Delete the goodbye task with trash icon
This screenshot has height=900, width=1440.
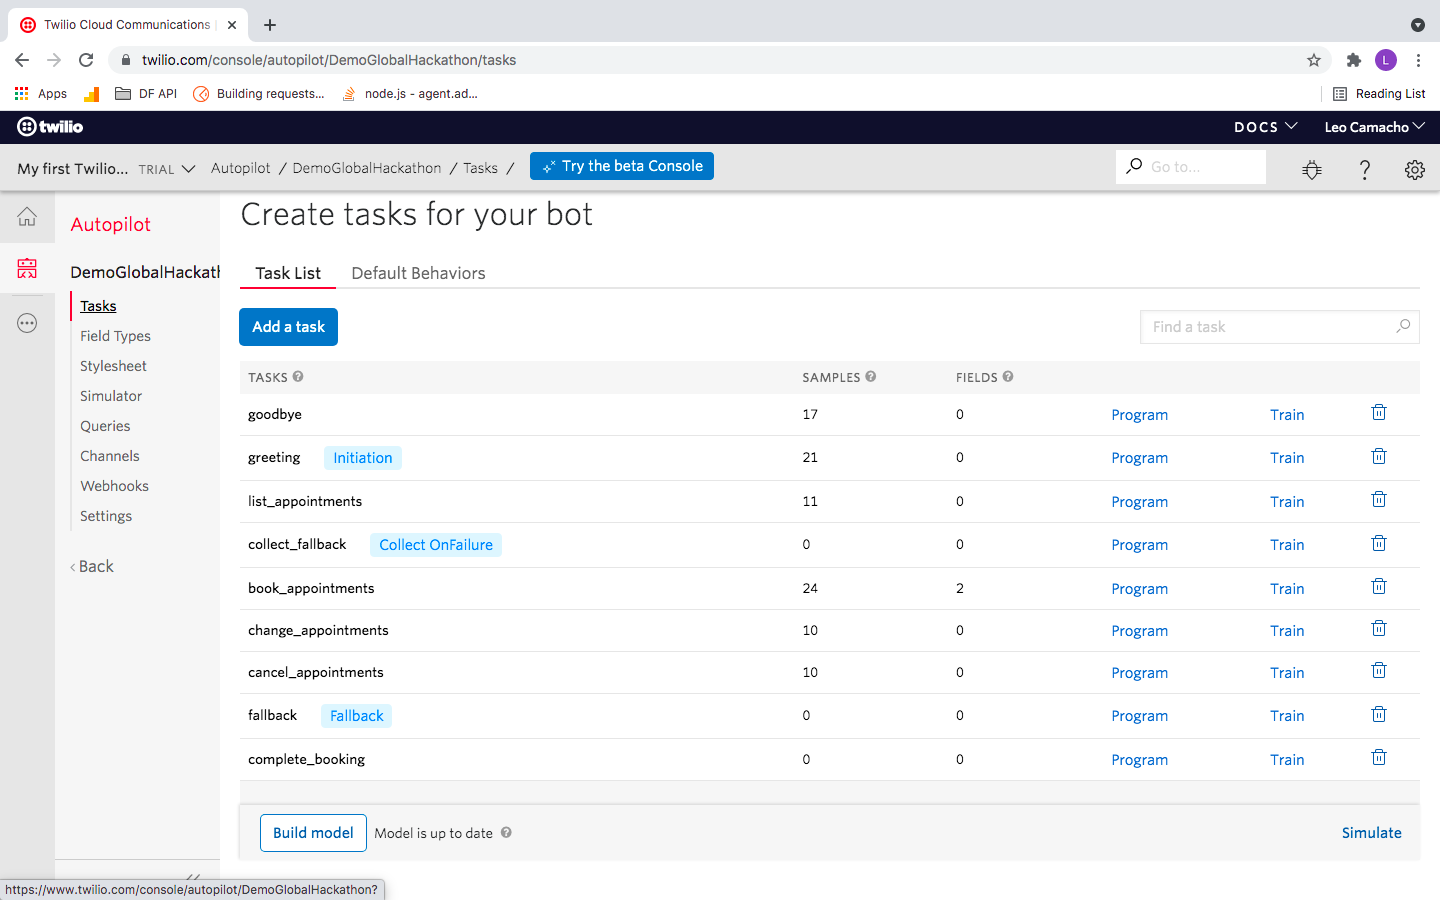coord(1378,413)
